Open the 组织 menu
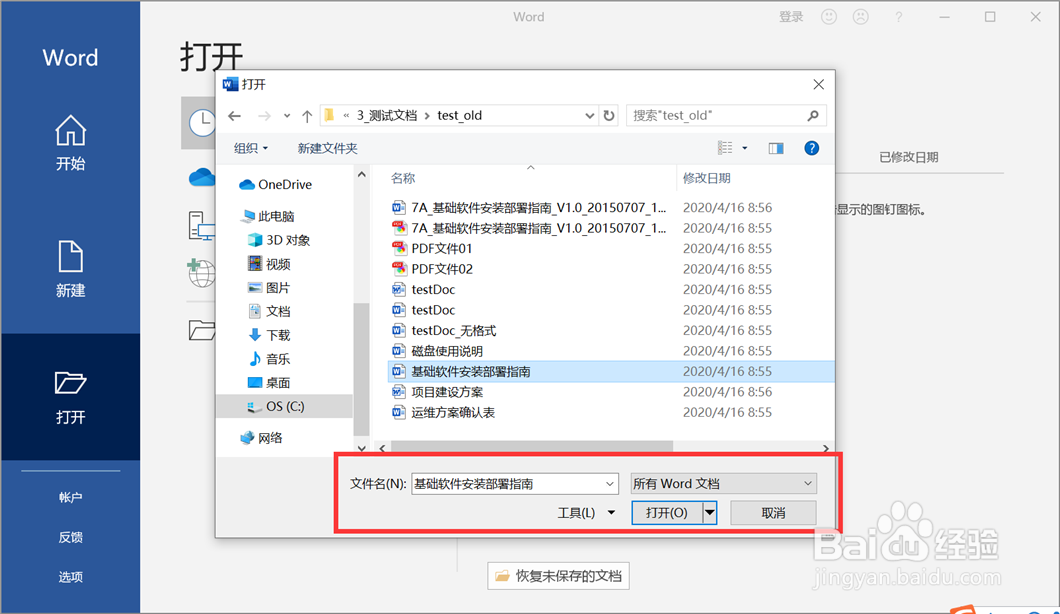Image resolution: width=1060 pixels, height=614 pixels. click(x=251, y=148)
